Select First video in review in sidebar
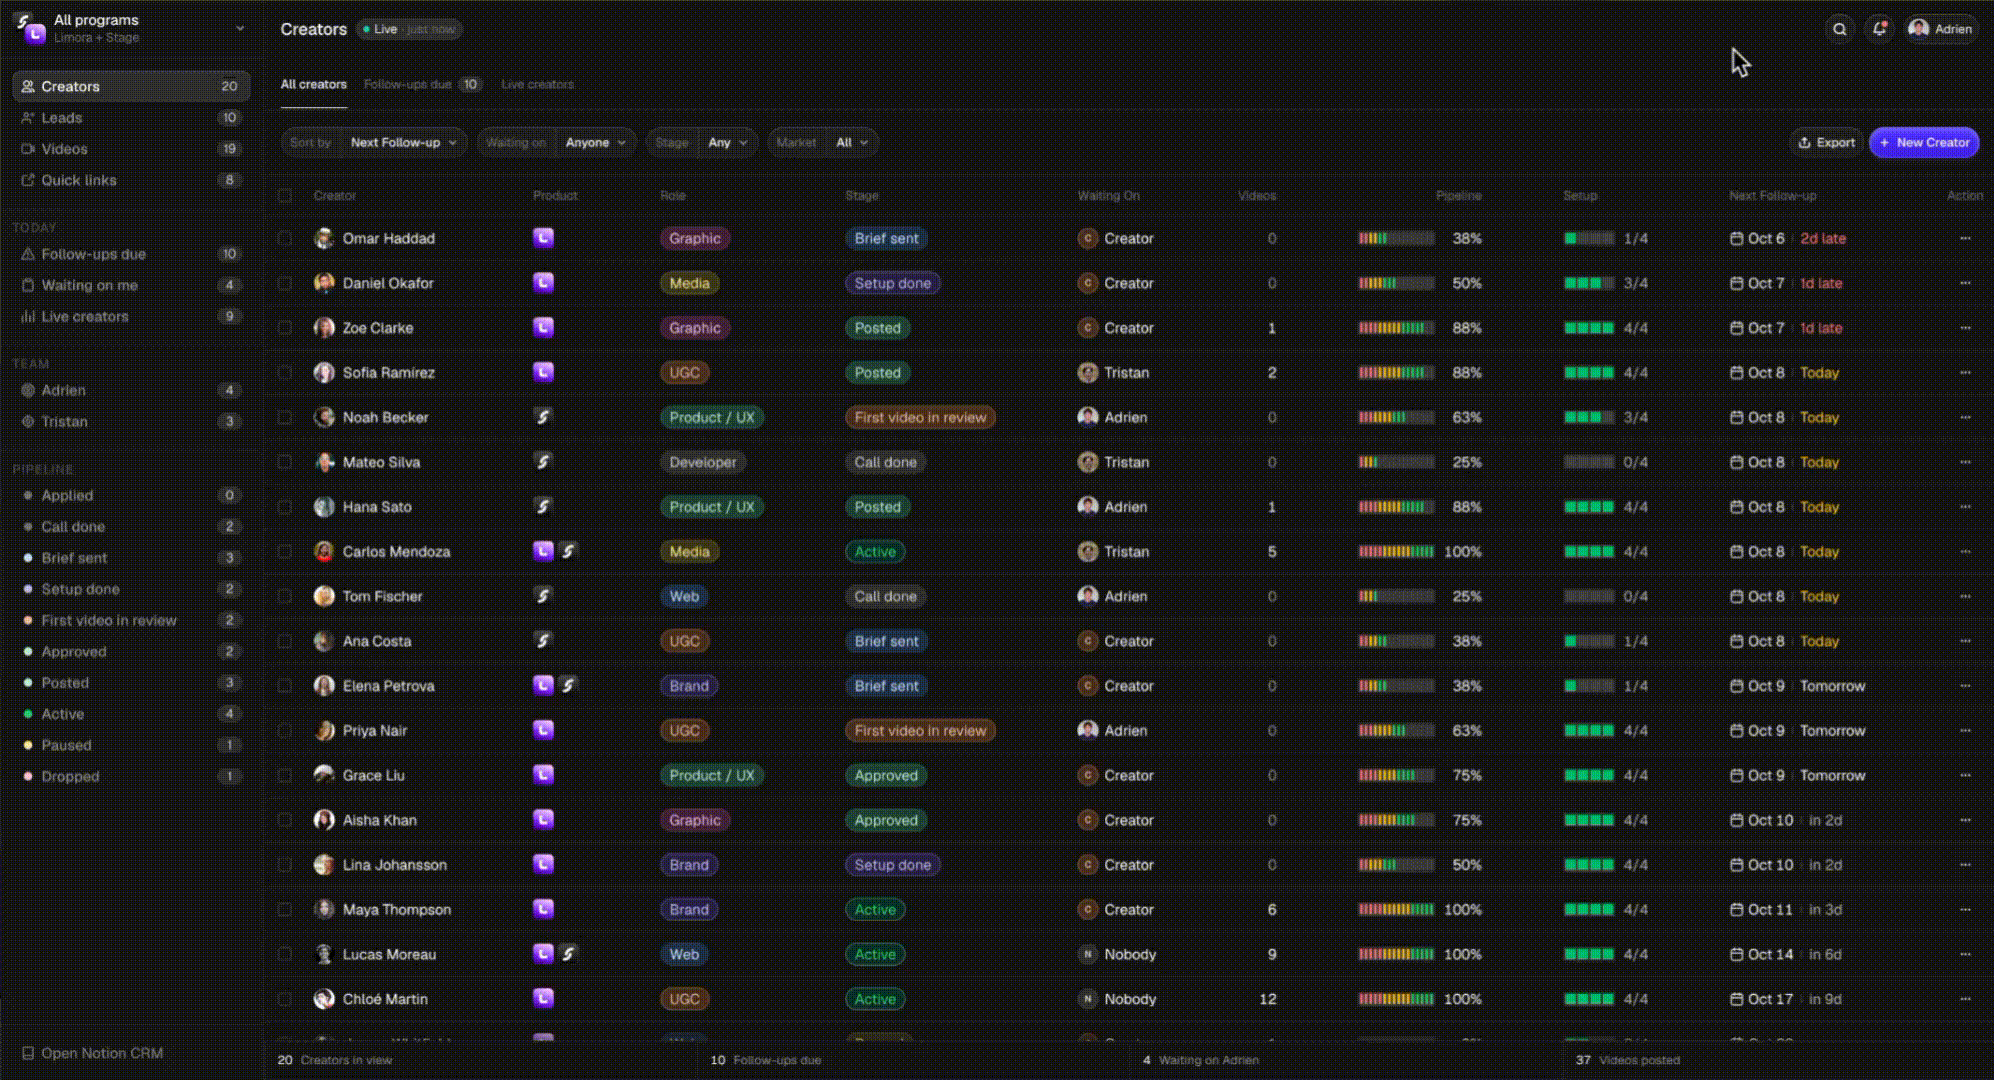The width and height of the screenshot is (1994, 1080). coord(130,620)
